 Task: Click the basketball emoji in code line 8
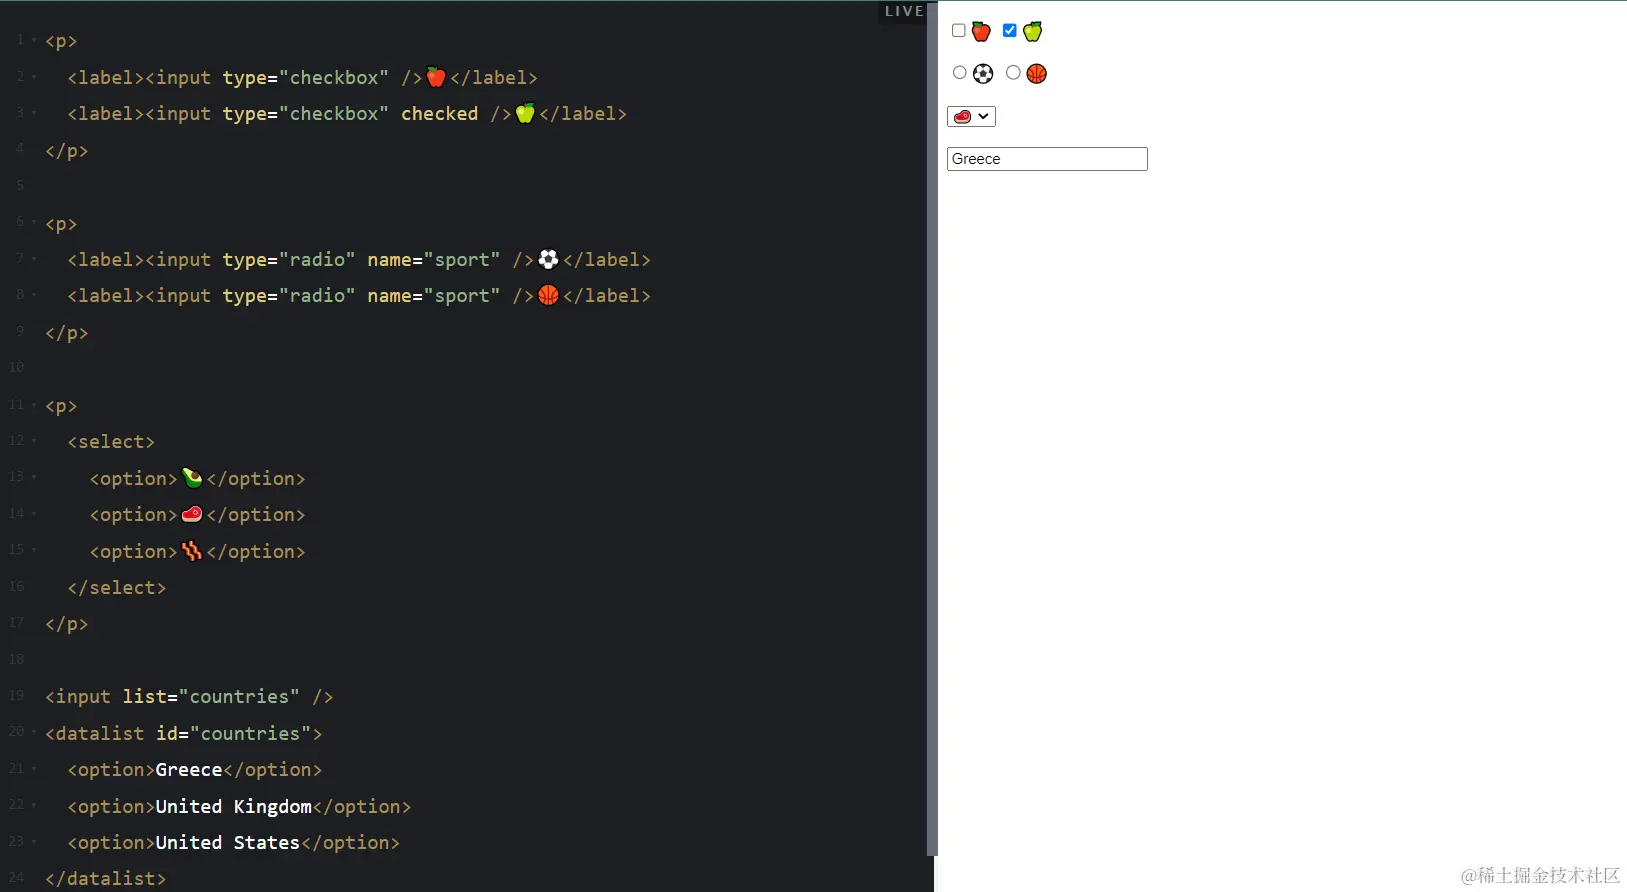point(548,295)
